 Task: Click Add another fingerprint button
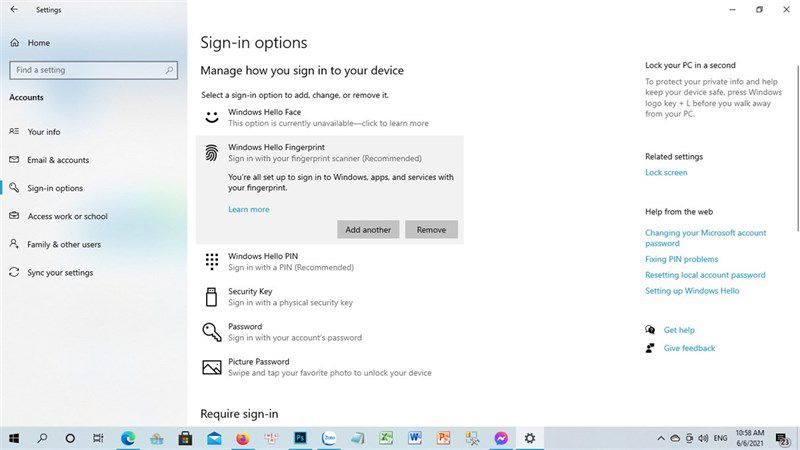click(x=368, y=230)
